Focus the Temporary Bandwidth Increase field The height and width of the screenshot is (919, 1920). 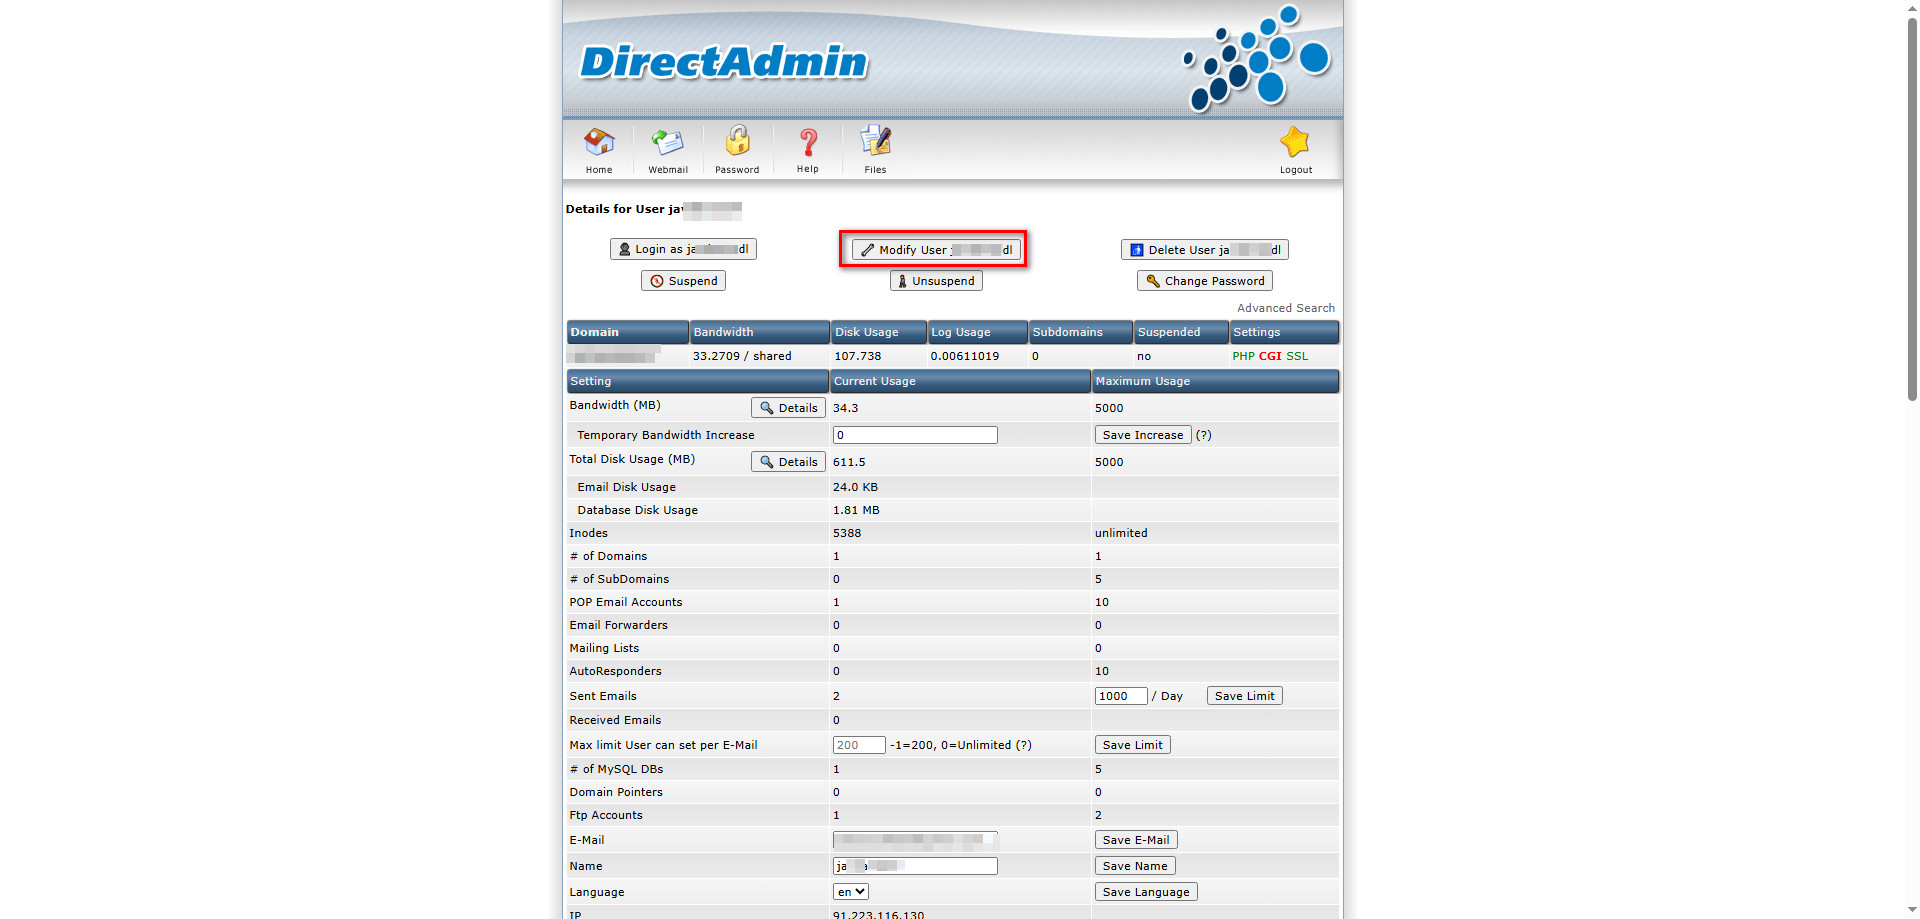tap(914, 435)
